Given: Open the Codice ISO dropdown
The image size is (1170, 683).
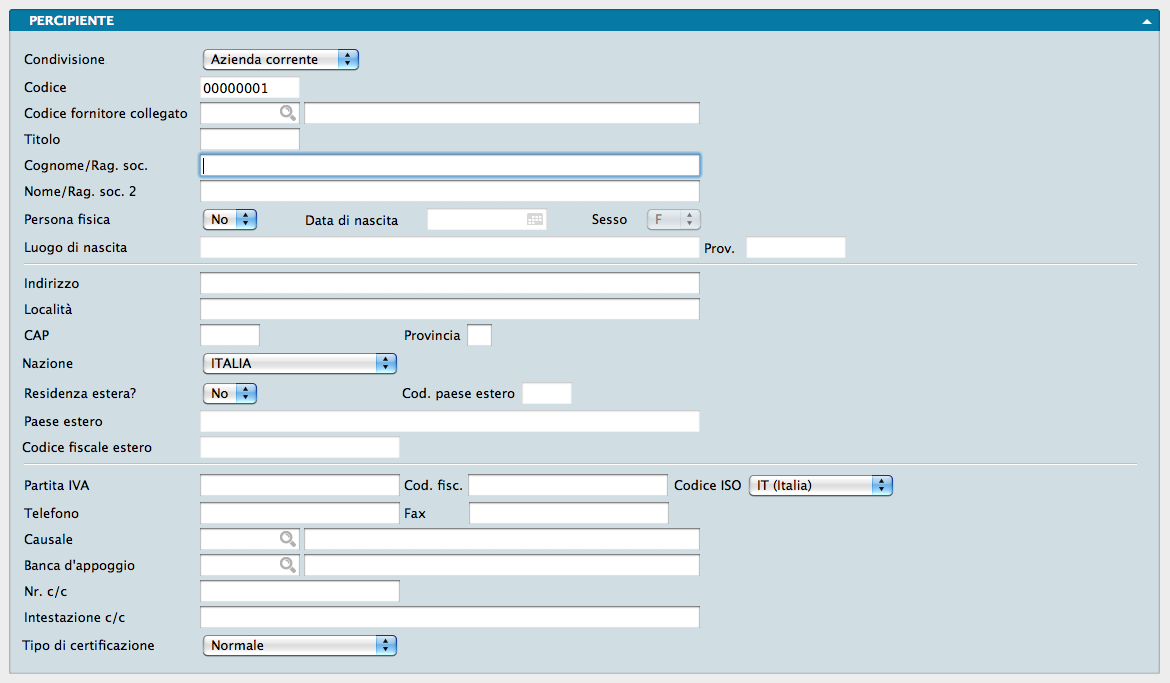Looking at the screenshot, I should [820, 486].
